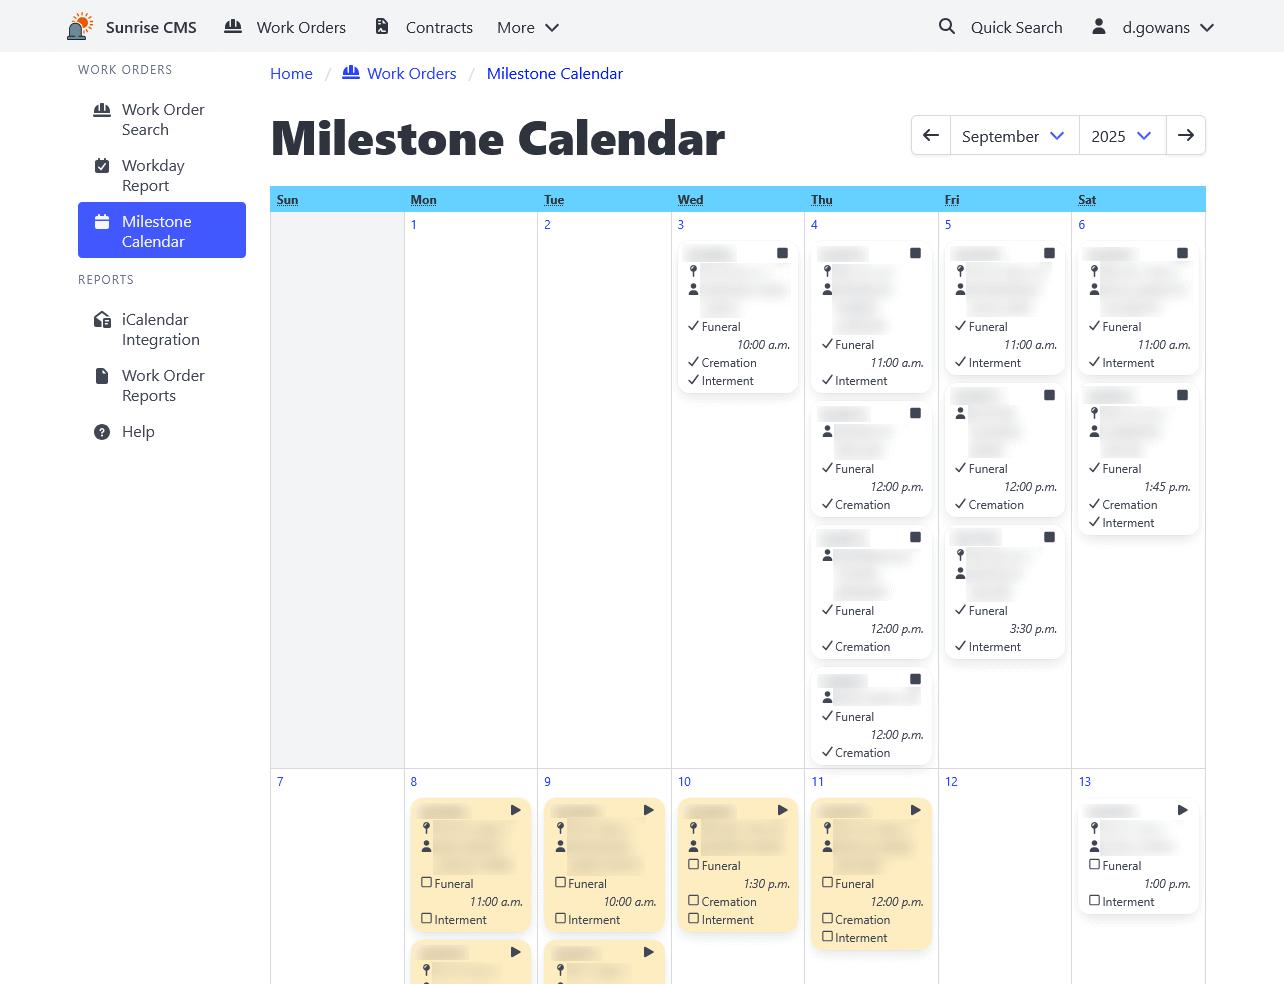This screenshot has height=984, width=1284.
Task: Select iCalendar Integration in sidebar
Action: click(x=162, y=330)
